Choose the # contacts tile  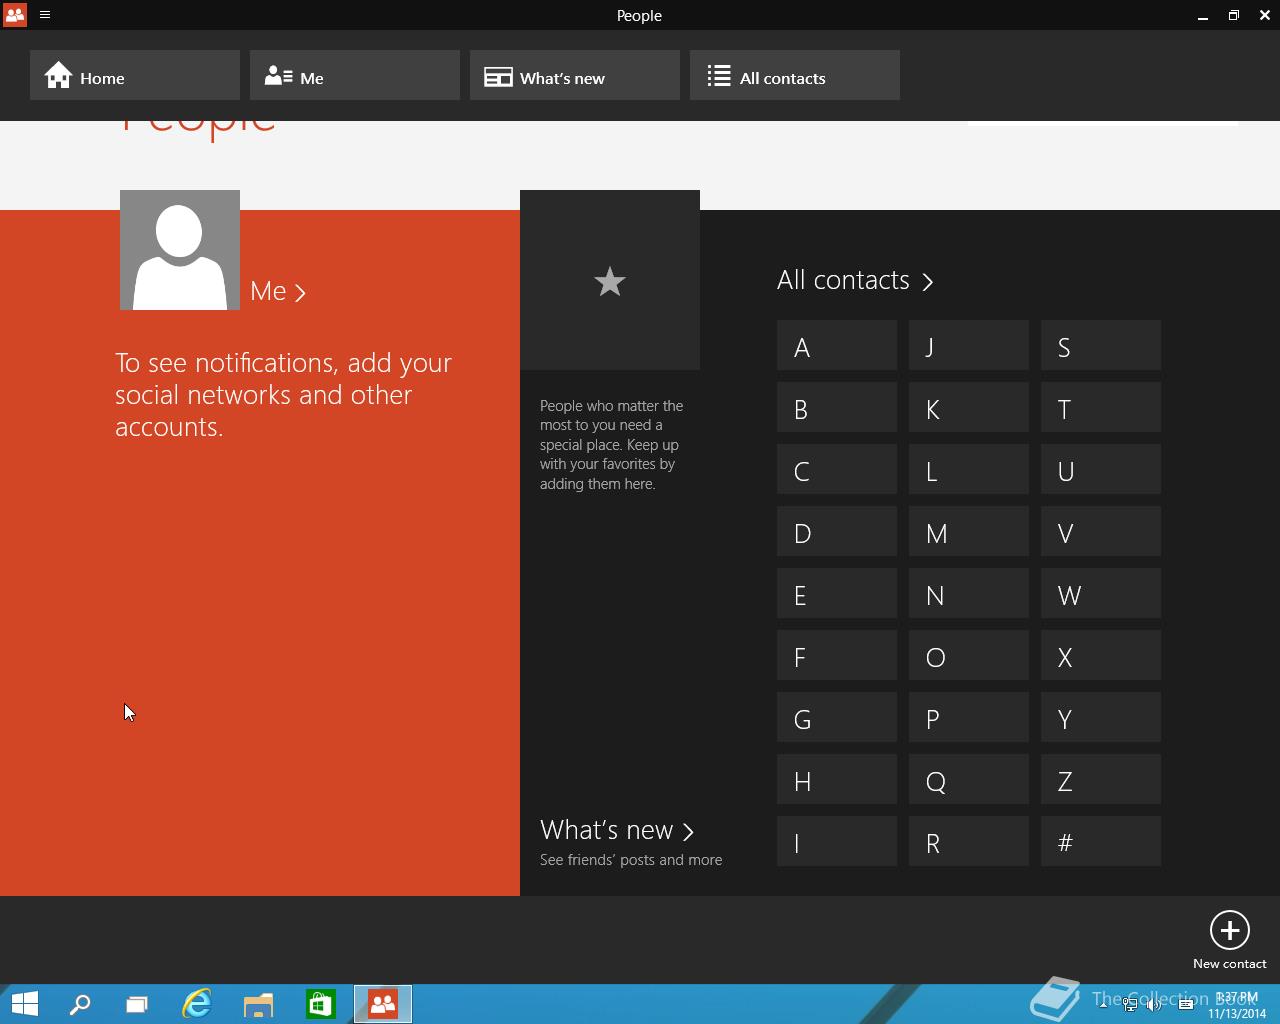(x=1101, y=841)
